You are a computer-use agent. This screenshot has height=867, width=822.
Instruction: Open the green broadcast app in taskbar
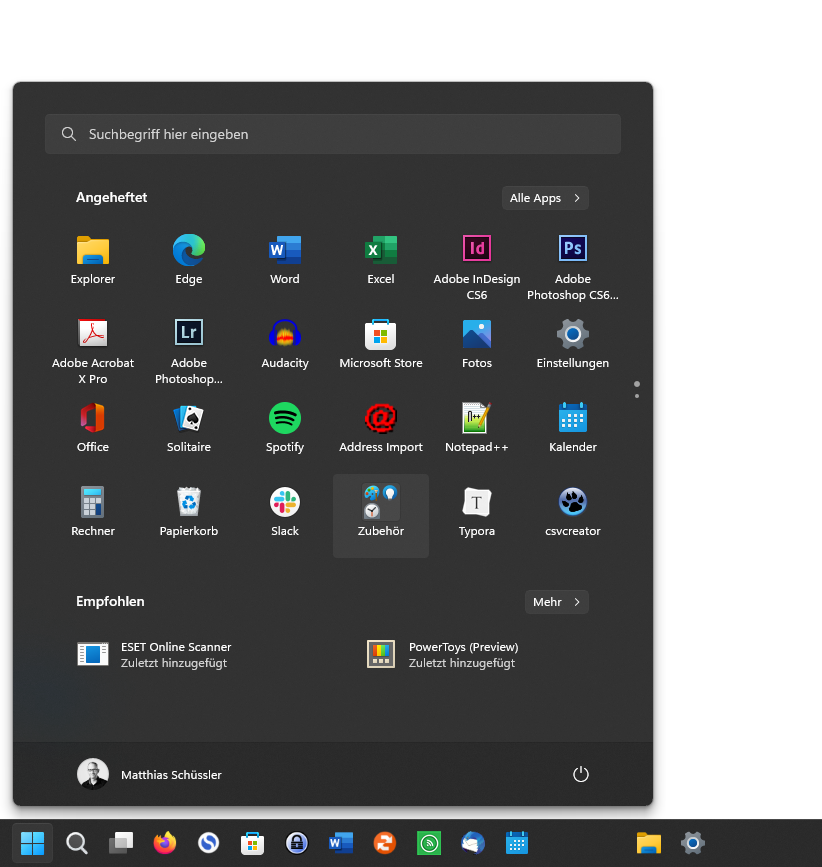coord(429,843)
